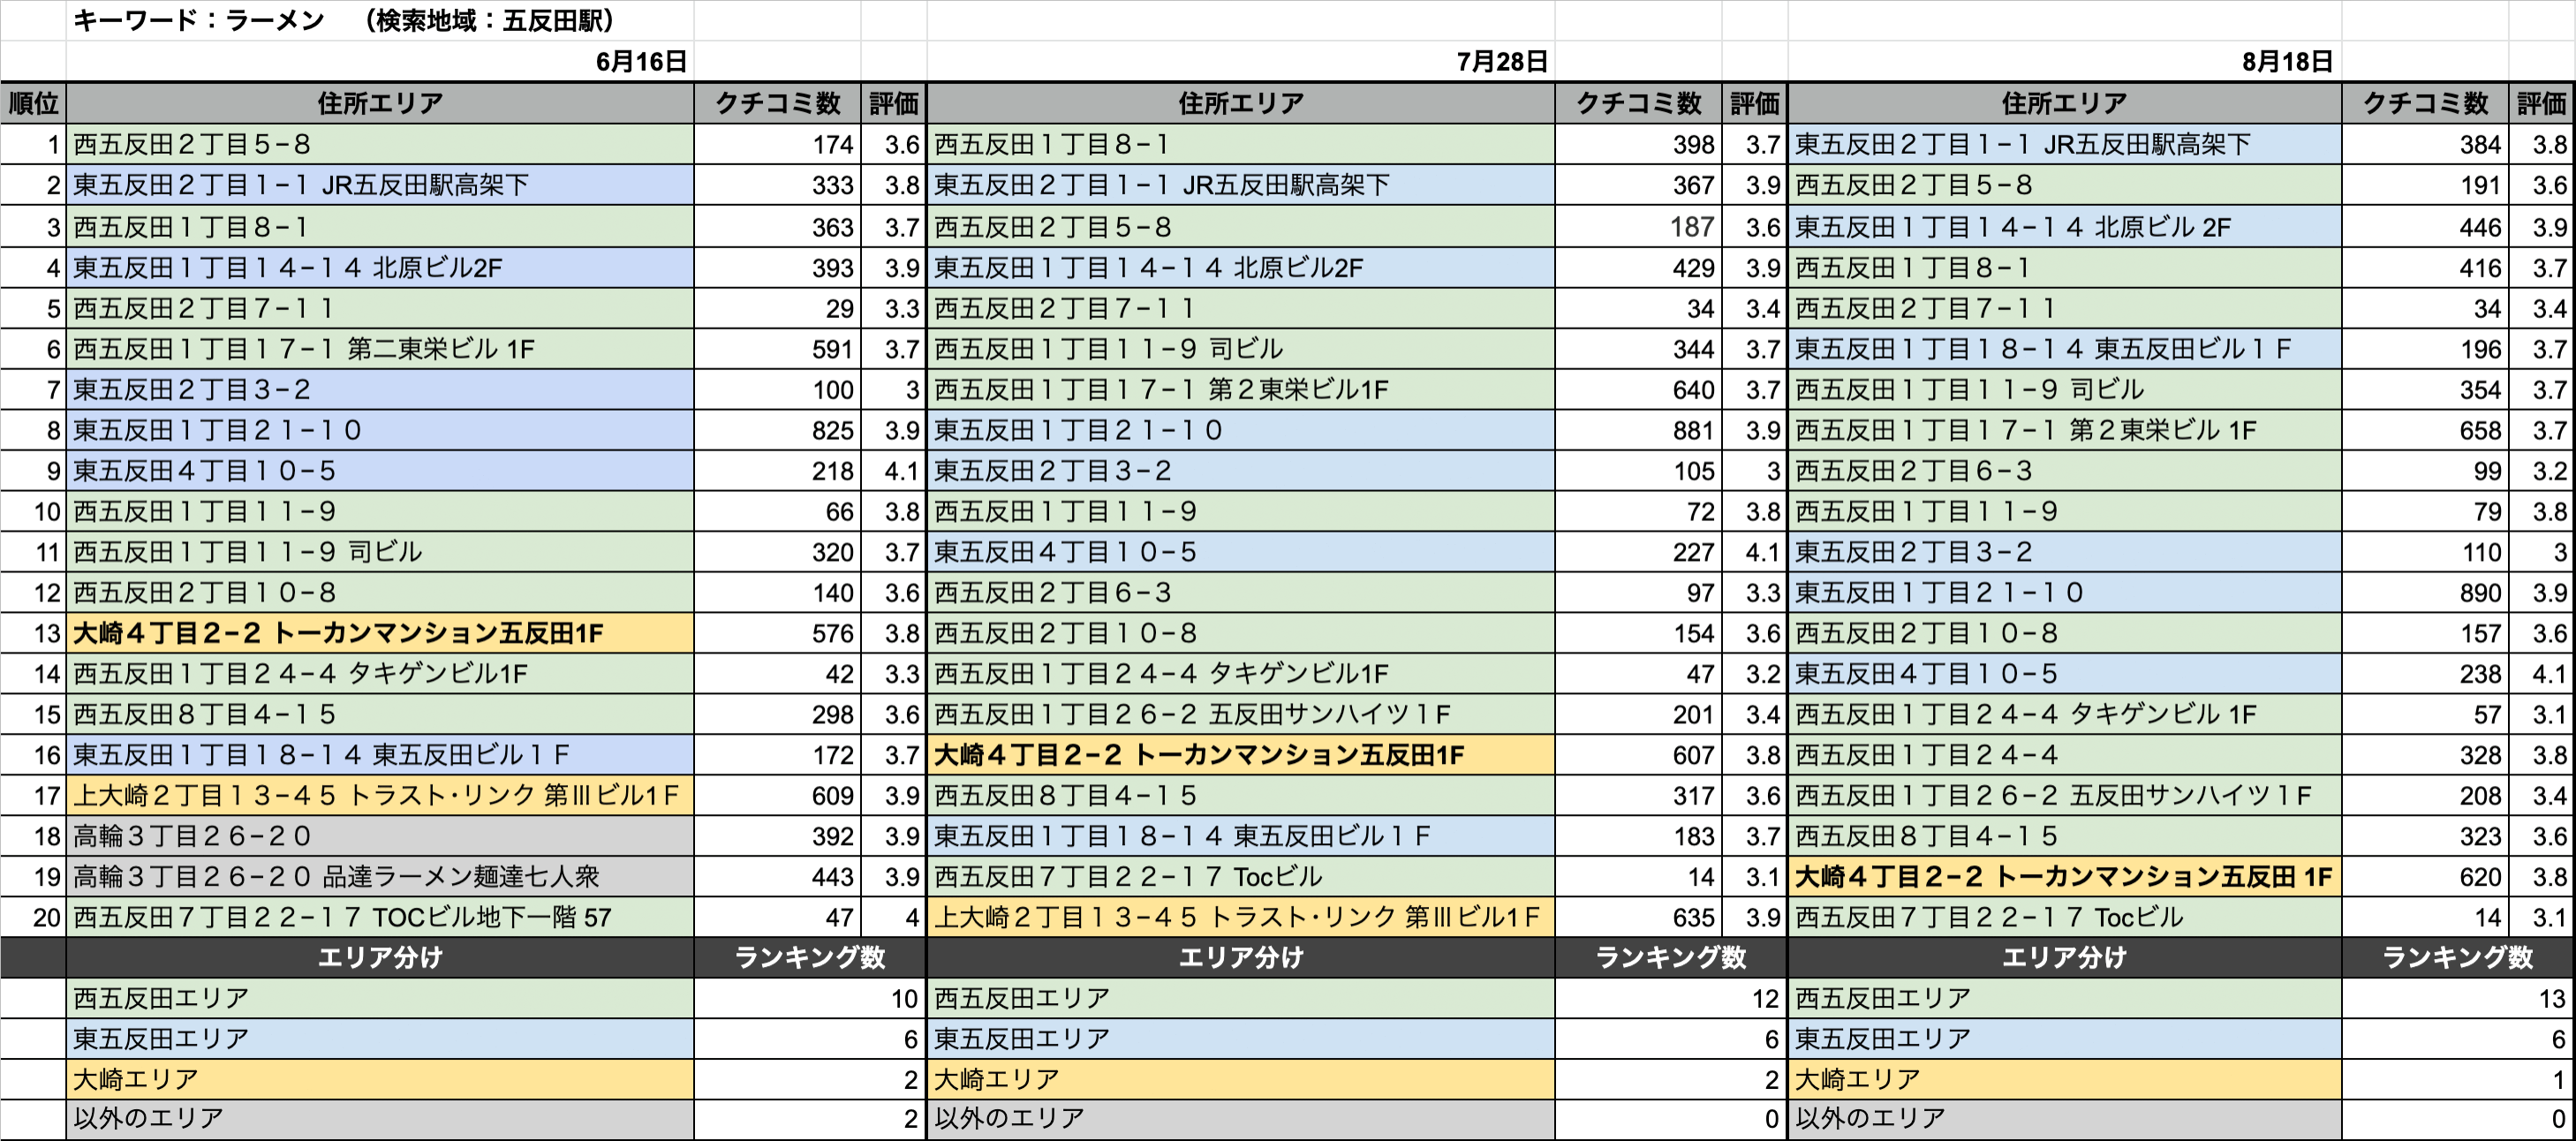Select the 6月16日 'クチコミ数' column header
This screenshot has width=2576, height=1141.
coord(777,103)
